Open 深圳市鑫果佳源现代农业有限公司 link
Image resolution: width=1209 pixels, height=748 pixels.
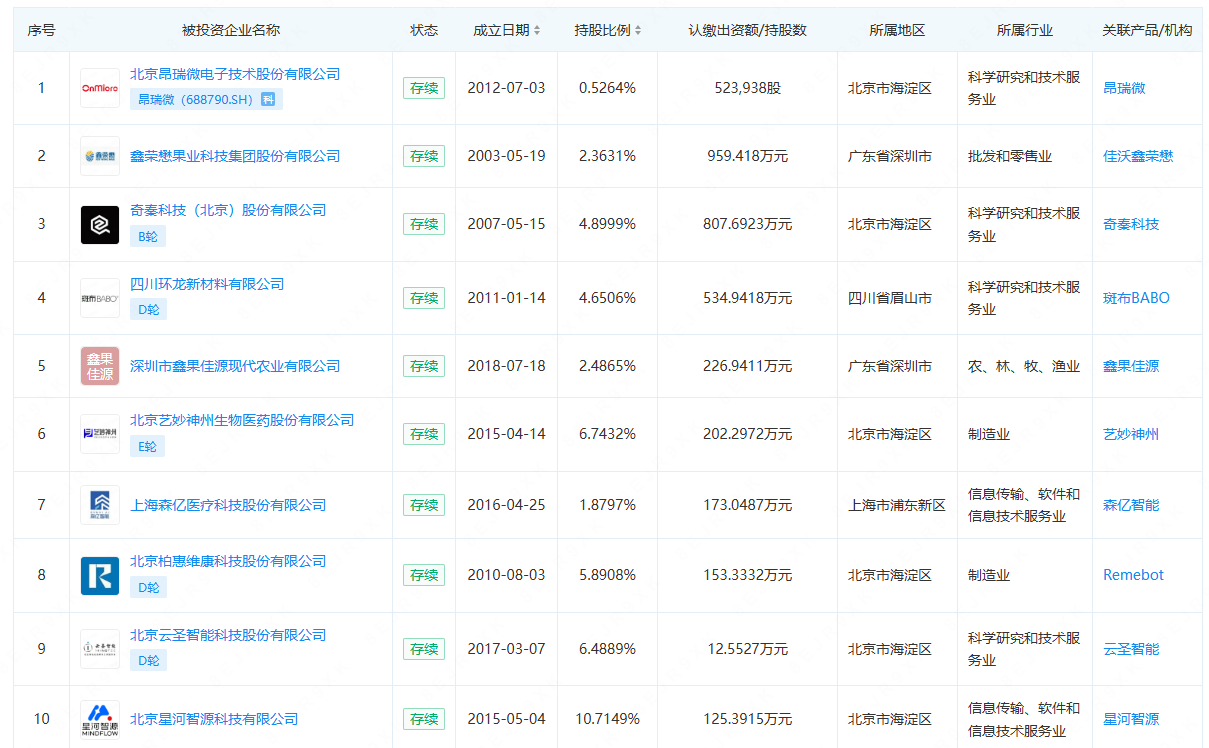coord(235,366)
